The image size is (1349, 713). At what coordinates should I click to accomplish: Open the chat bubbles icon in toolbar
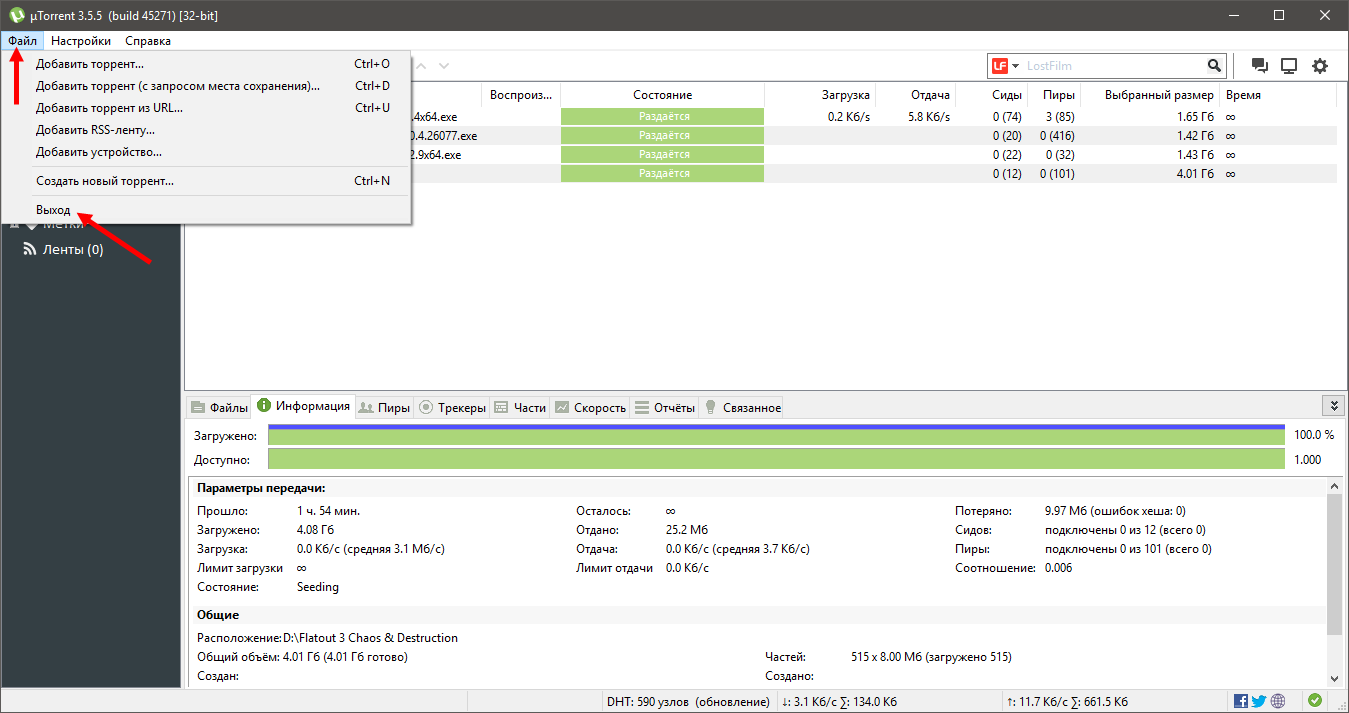tap(1260, 66)
